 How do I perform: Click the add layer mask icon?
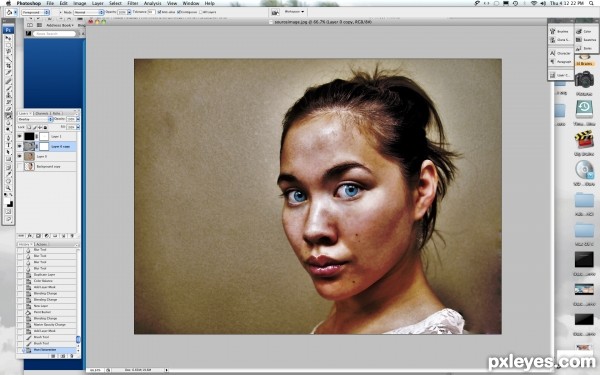click(x=39, y=236)
